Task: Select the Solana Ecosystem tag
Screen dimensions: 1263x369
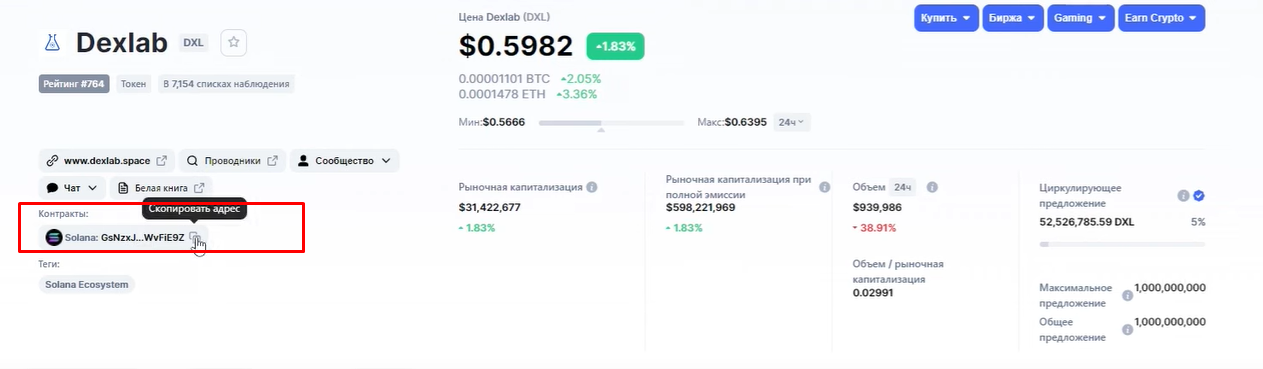Action: pos(87,284)
